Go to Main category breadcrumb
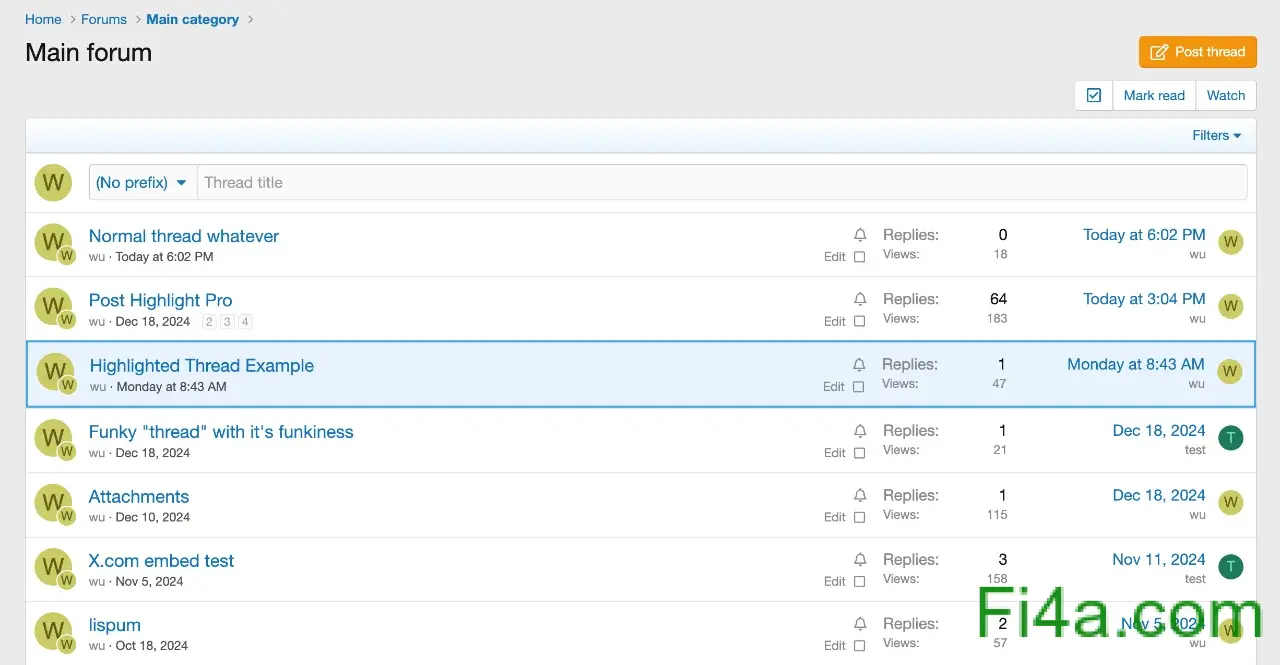The width and height of the screenshot is (1280, 665). tap(193, 19)
